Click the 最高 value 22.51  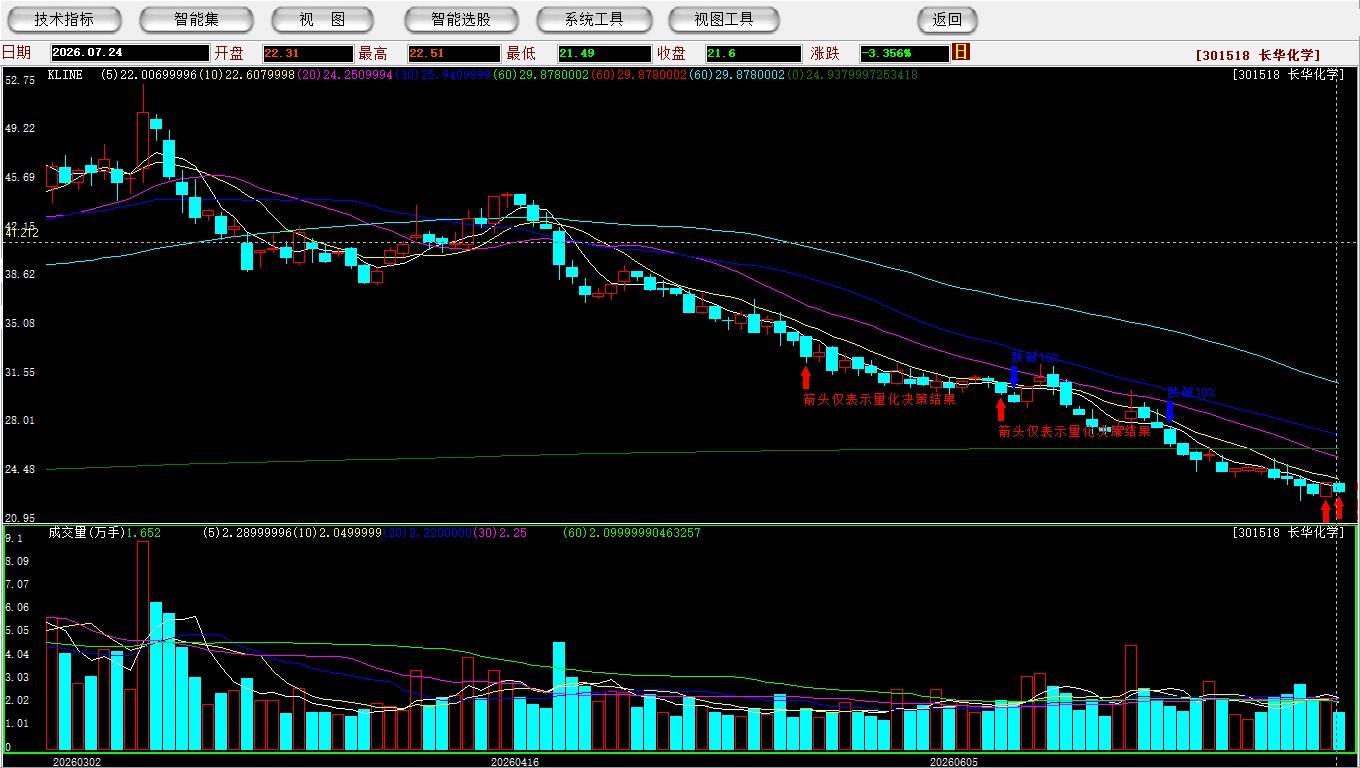(x=453, y=53)
